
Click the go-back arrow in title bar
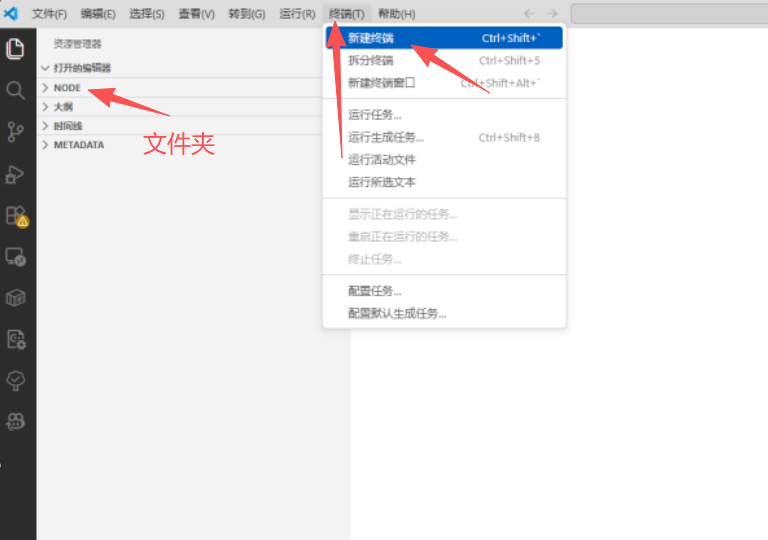coord(529,14)
